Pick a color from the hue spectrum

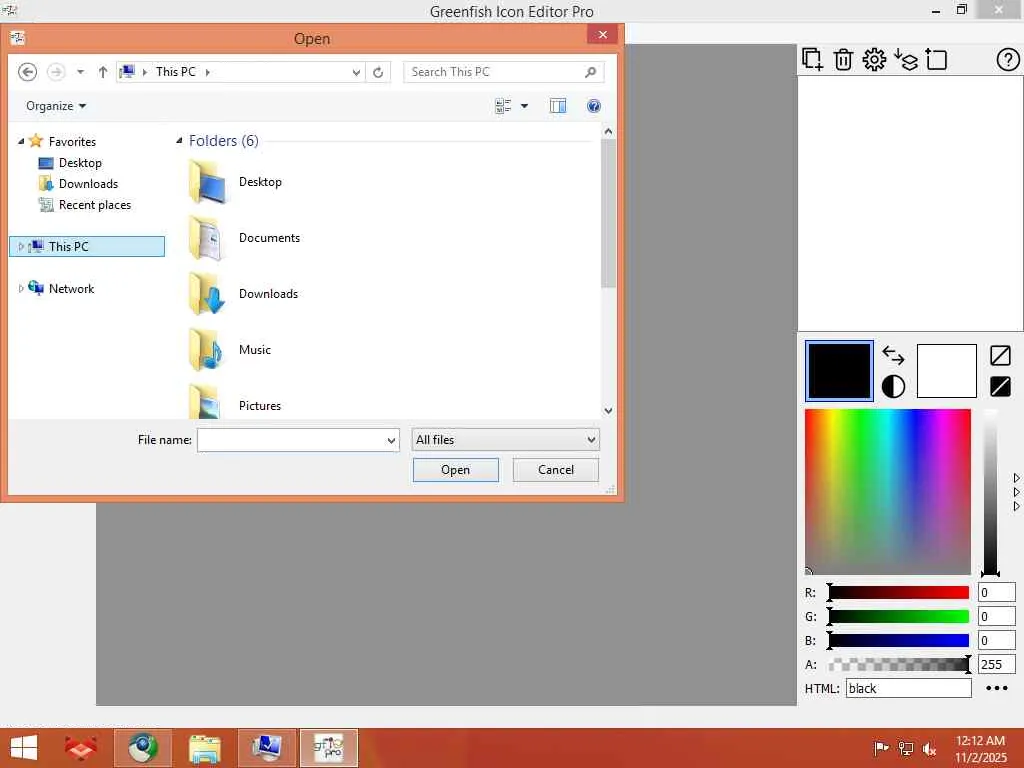click(888, 492)
